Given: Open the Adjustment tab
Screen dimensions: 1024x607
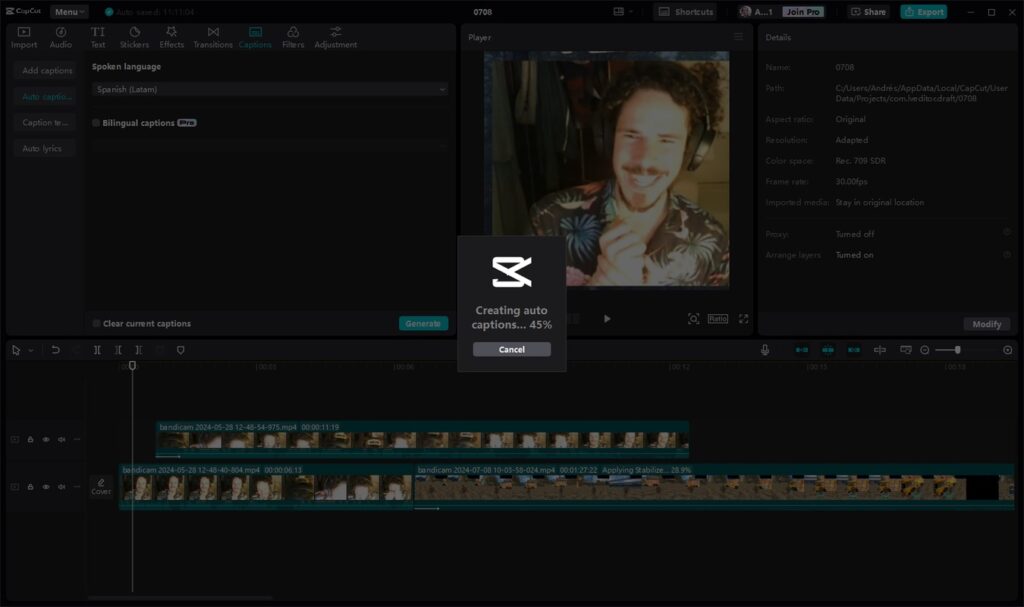Looking at the screenshot, I should (x=336, y=38).
